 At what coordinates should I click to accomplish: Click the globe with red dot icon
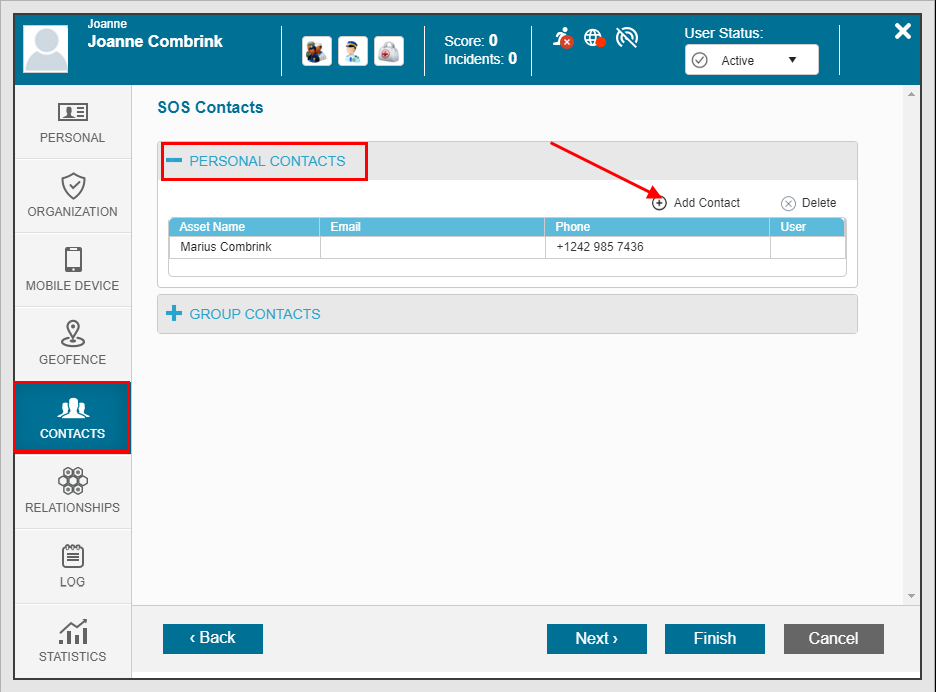click(x=594, y=38)
